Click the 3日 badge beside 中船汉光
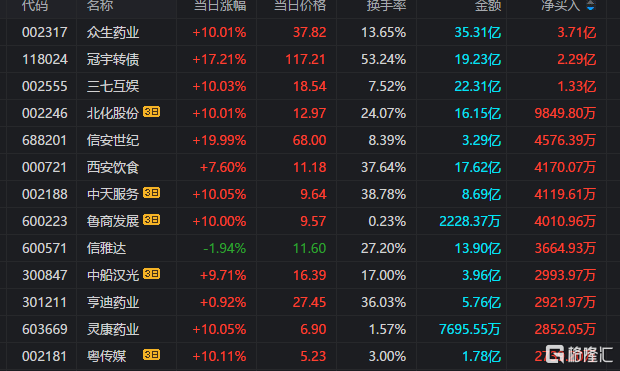This screenshot has height=371, width=620. click(151, 274)
